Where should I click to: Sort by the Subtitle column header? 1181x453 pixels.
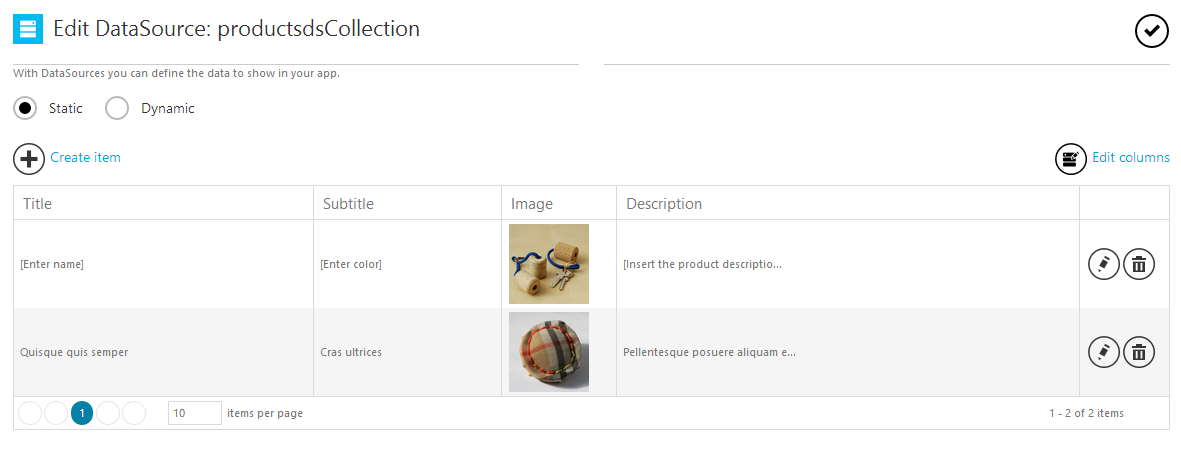tap(348, 204)
